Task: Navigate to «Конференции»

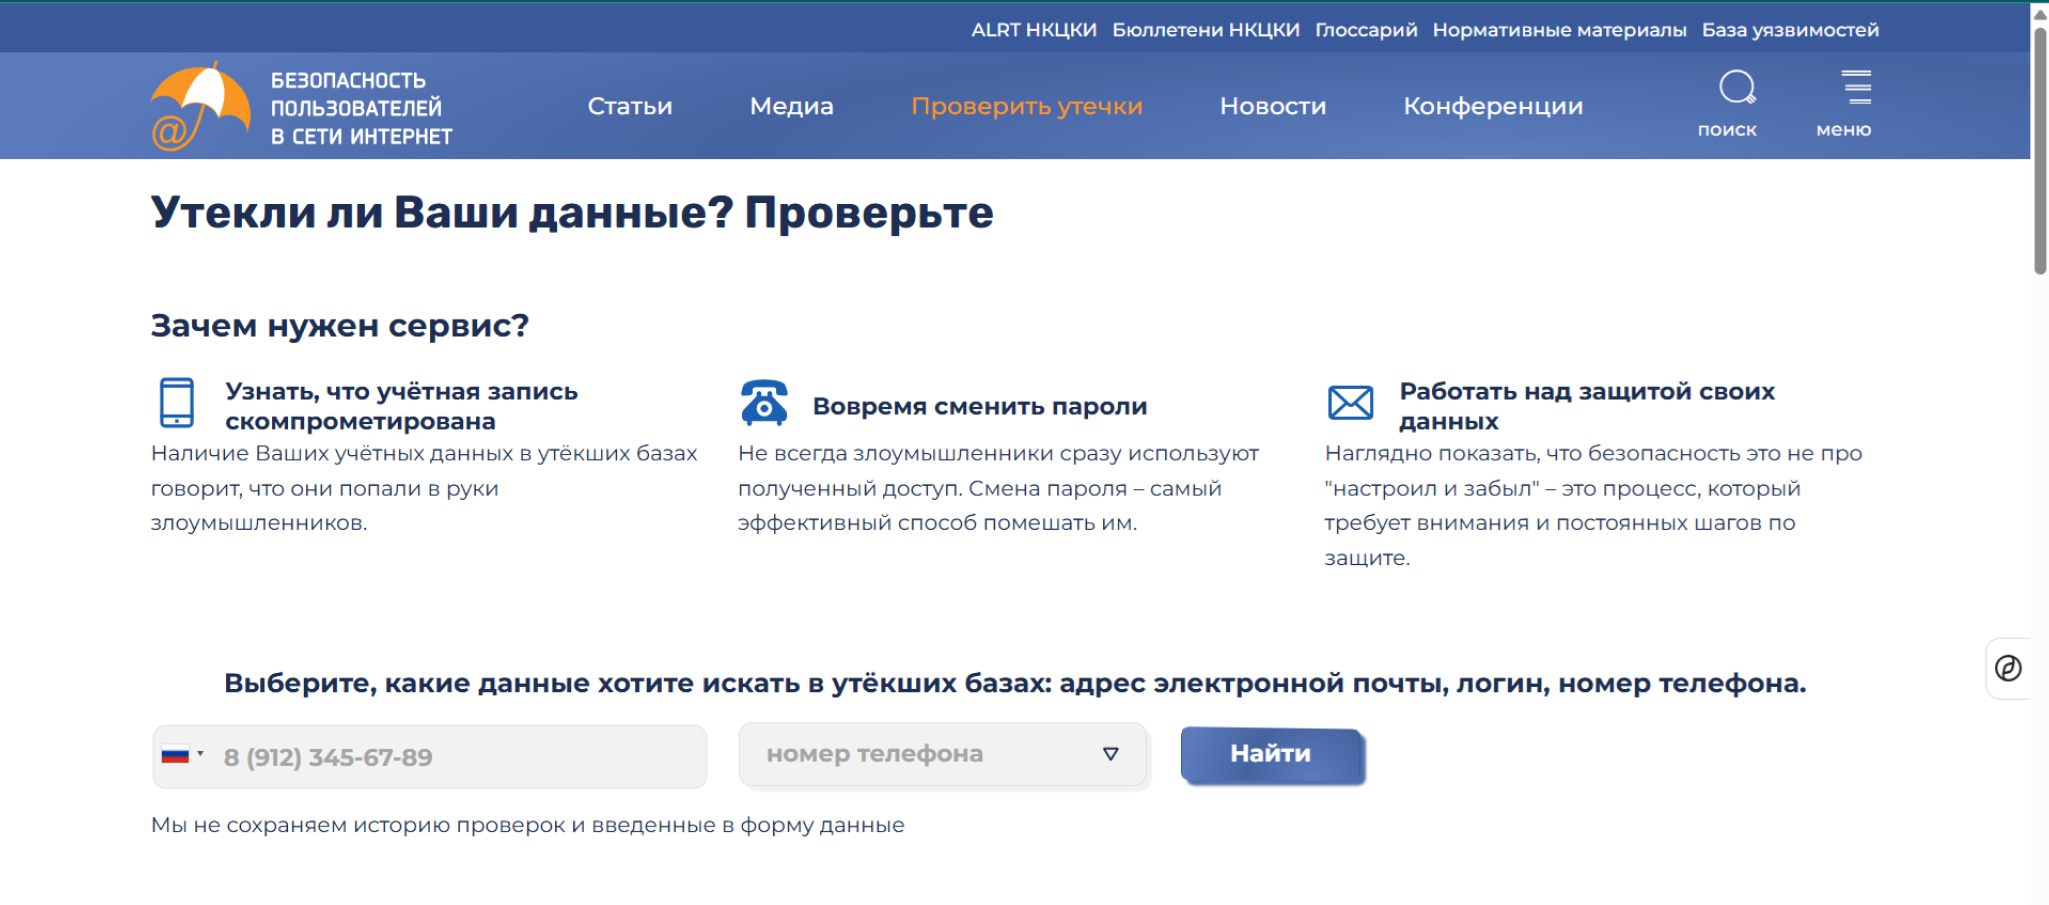Action: [1492, 106]
